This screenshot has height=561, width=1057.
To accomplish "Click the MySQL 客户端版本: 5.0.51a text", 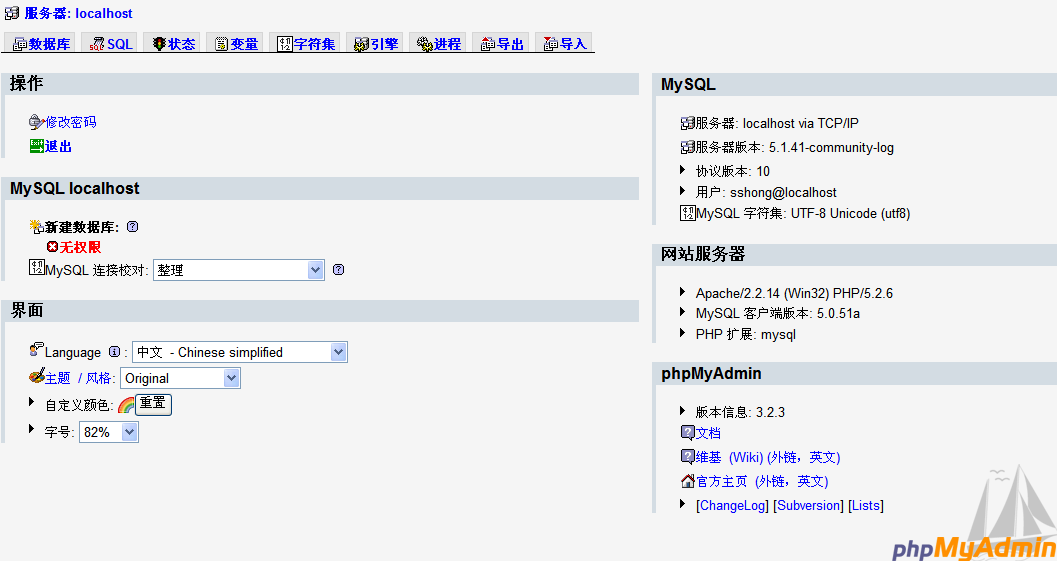I will tap(778, 314).
